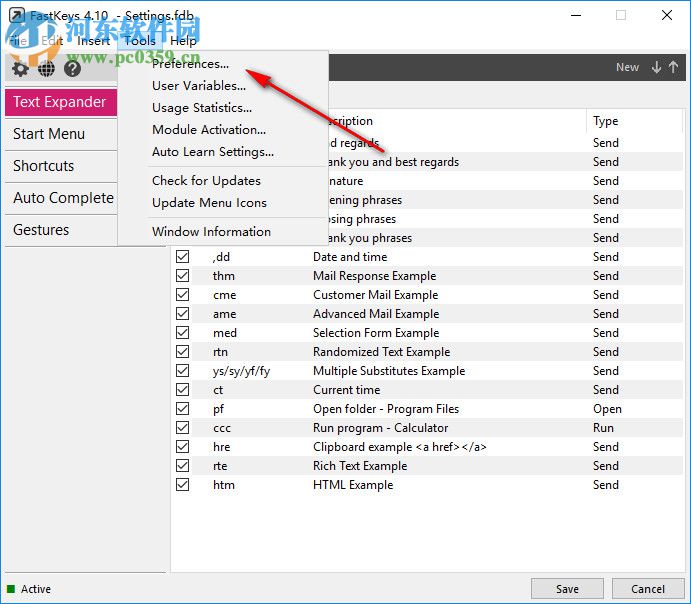Open the Insert menu
Image resolution: width=691 pixels, height=604 pixels.
(93, 41)
